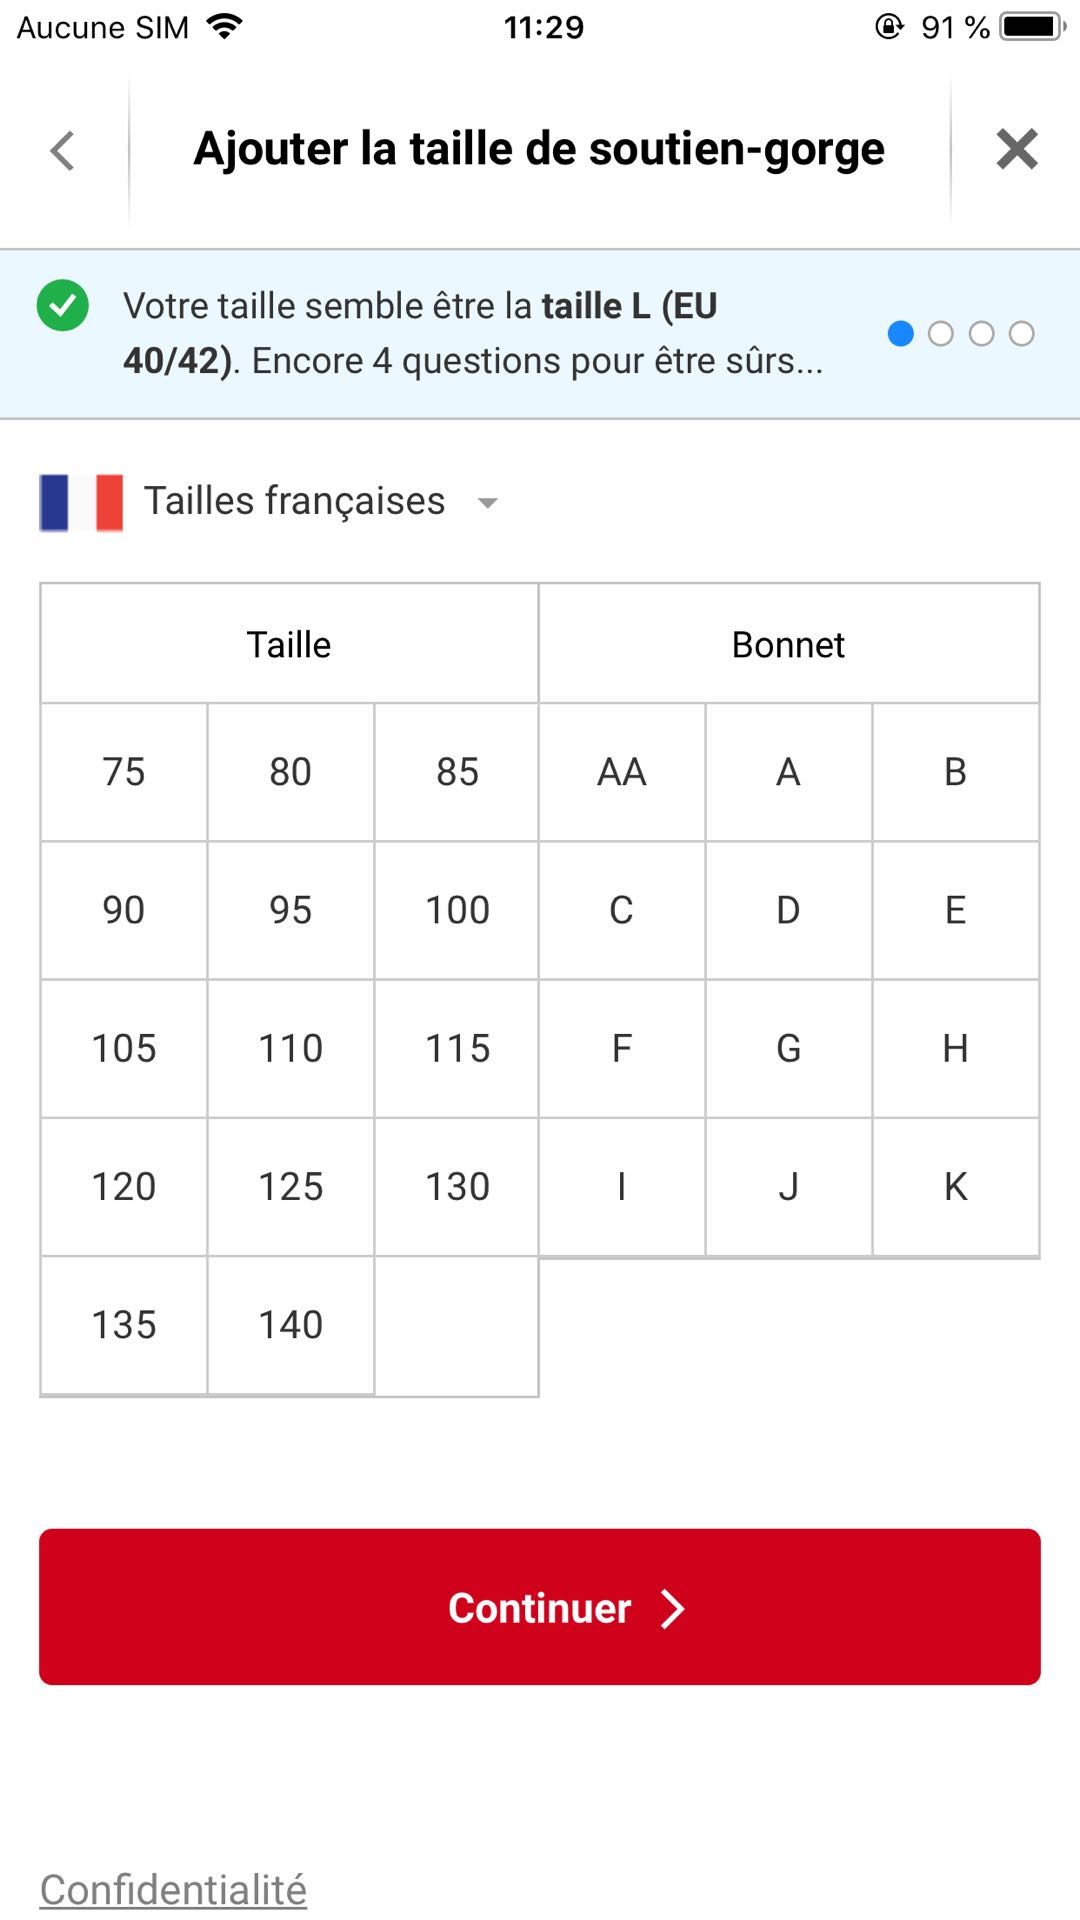
Task: Pick cup size AA
Action: click(622, 772)
